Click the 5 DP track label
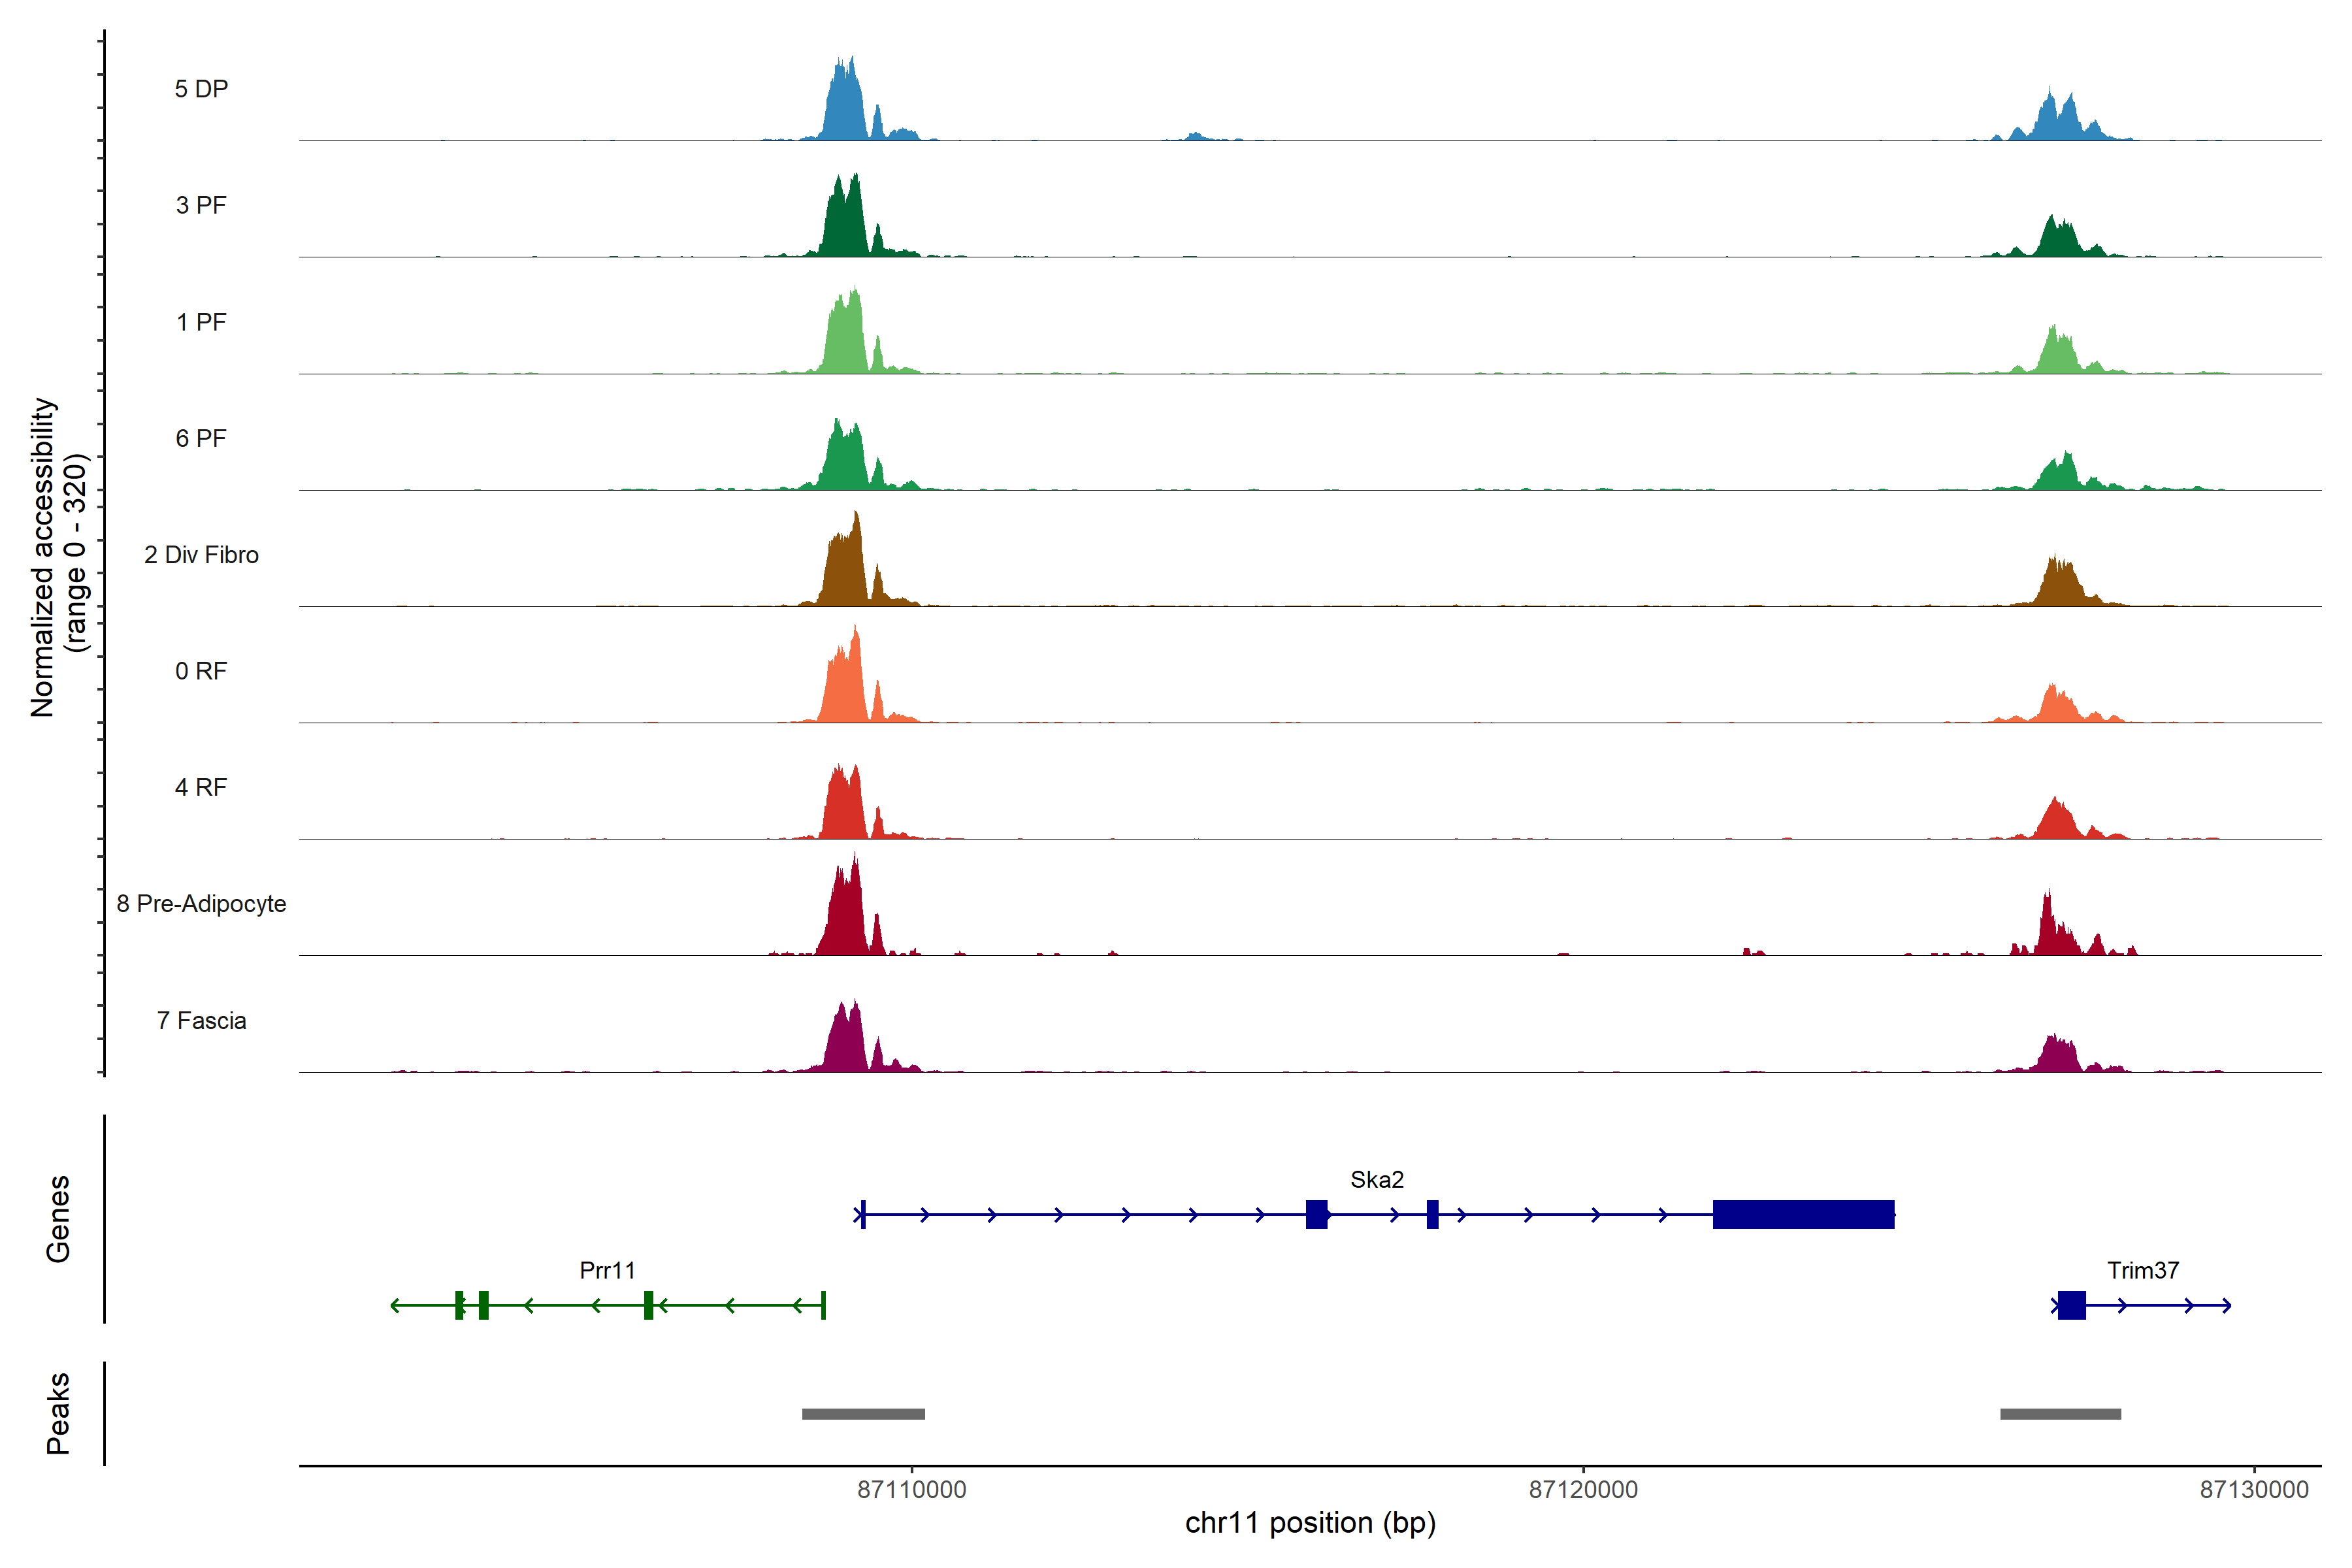Viewport: 2352px width, 1568px height. [201, 89]
